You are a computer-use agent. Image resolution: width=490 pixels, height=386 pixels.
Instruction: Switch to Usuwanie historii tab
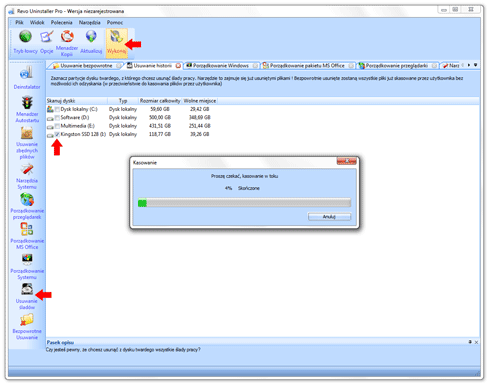point(153,66)
